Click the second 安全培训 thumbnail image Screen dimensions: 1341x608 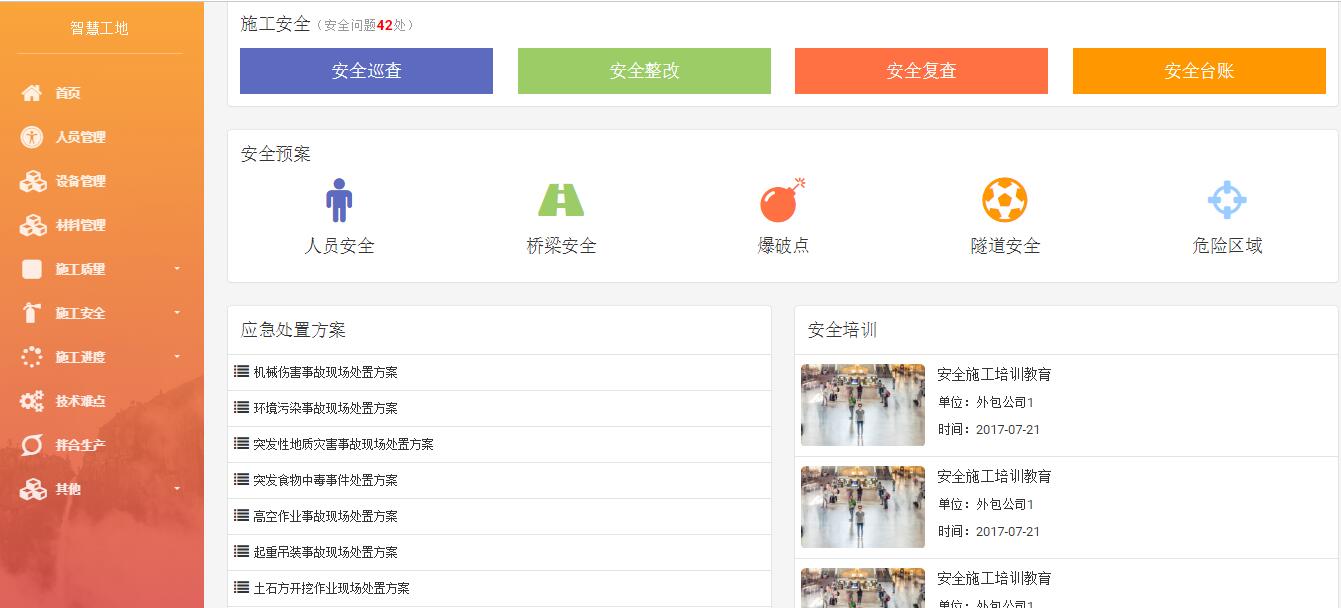click(x=863, y=507)
